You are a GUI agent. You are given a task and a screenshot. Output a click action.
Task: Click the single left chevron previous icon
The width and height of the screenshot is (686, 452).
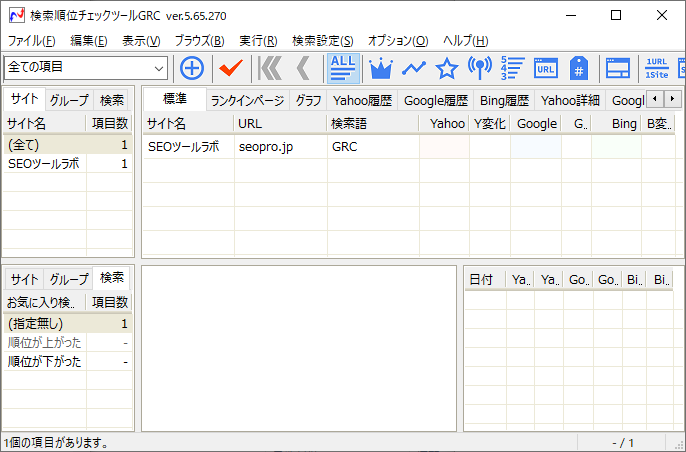click(303, 69)
